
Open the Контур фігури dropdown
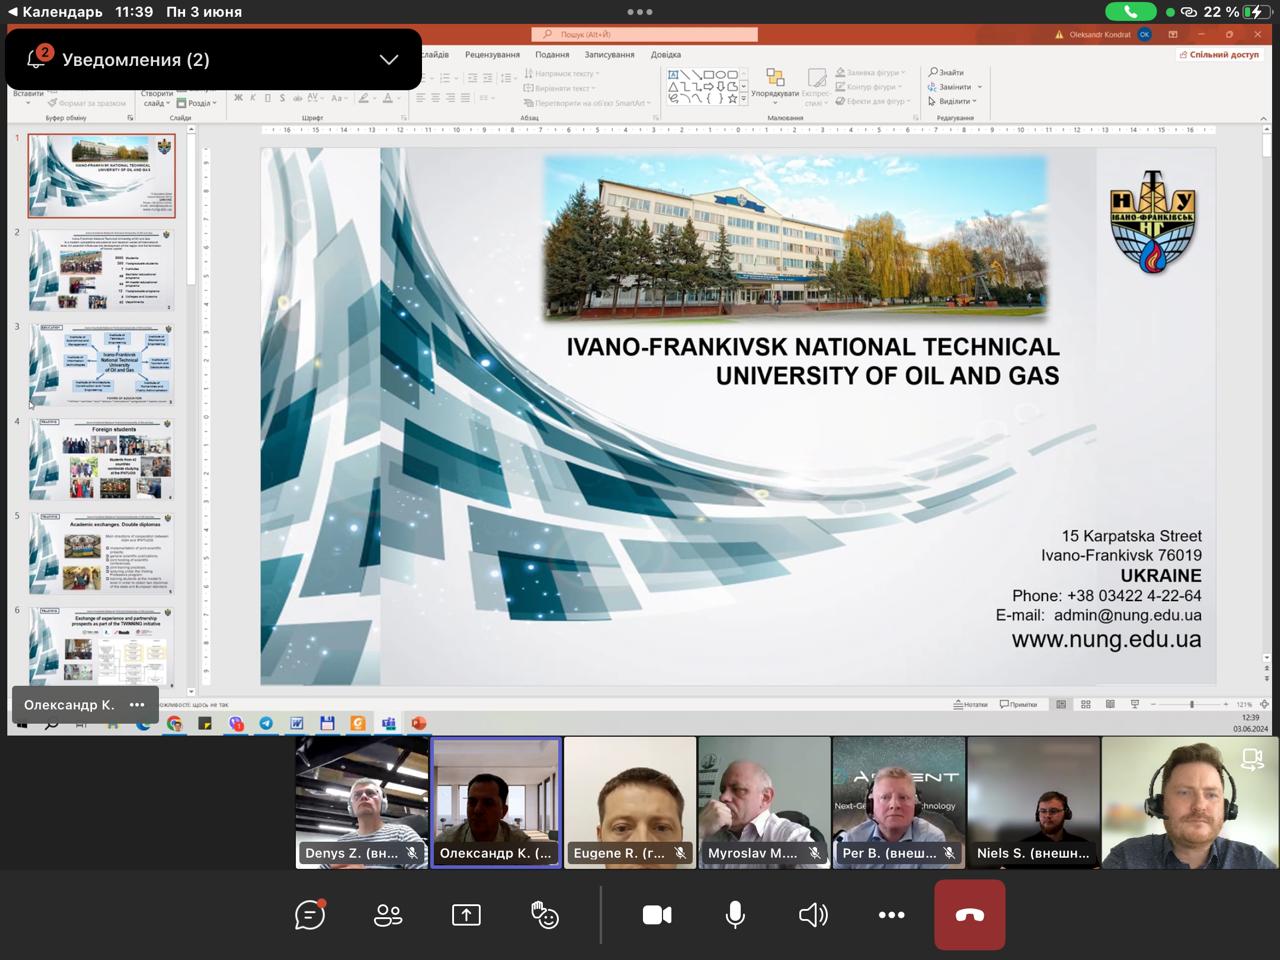point(868,87)
